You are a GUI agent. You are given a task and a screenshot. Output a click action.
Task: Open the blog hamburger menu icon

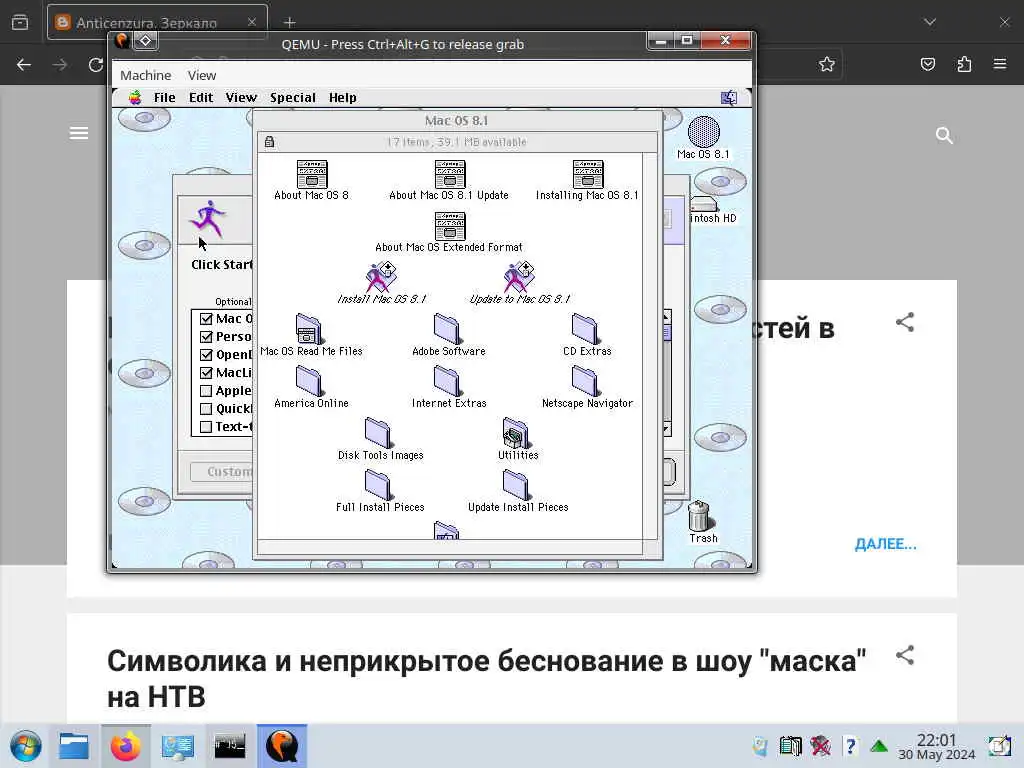[x=79, y=133]
